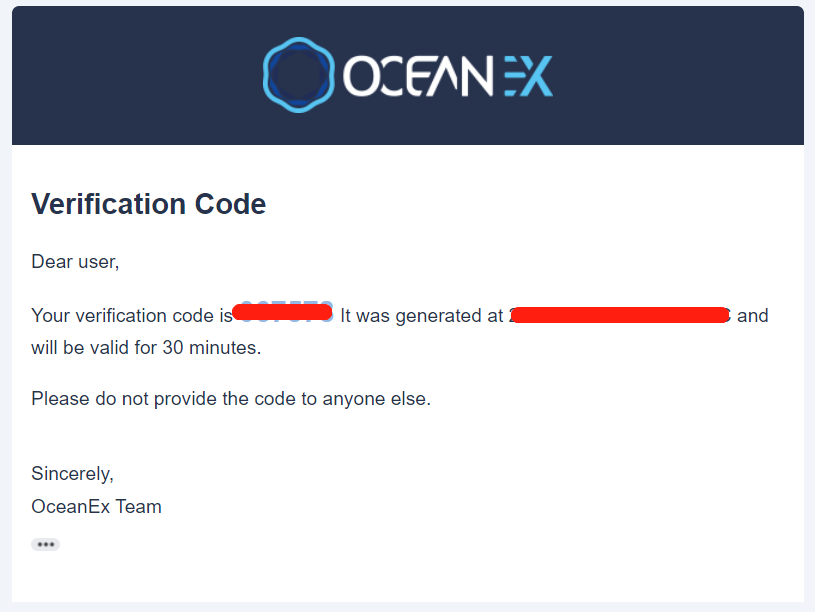The height and width of the screenshot is (612, 815).
Task: Click 'Please do not provide the code' sentence
Action: pos(231,399)
